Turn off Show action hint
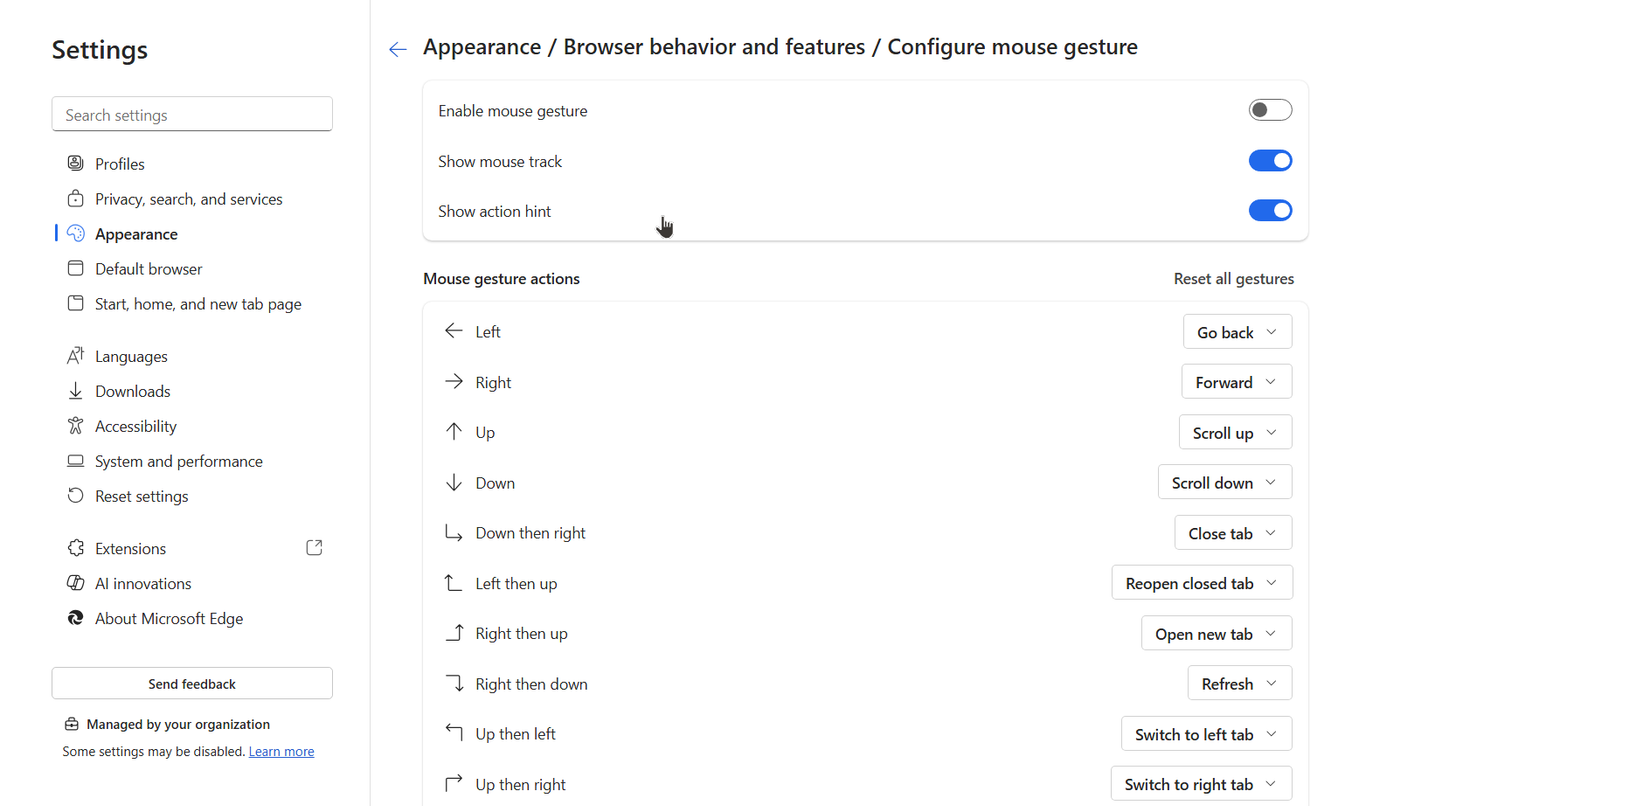Image resolution: width=1650 pixels, height=806 pixels. click(x=1270, y=210)
